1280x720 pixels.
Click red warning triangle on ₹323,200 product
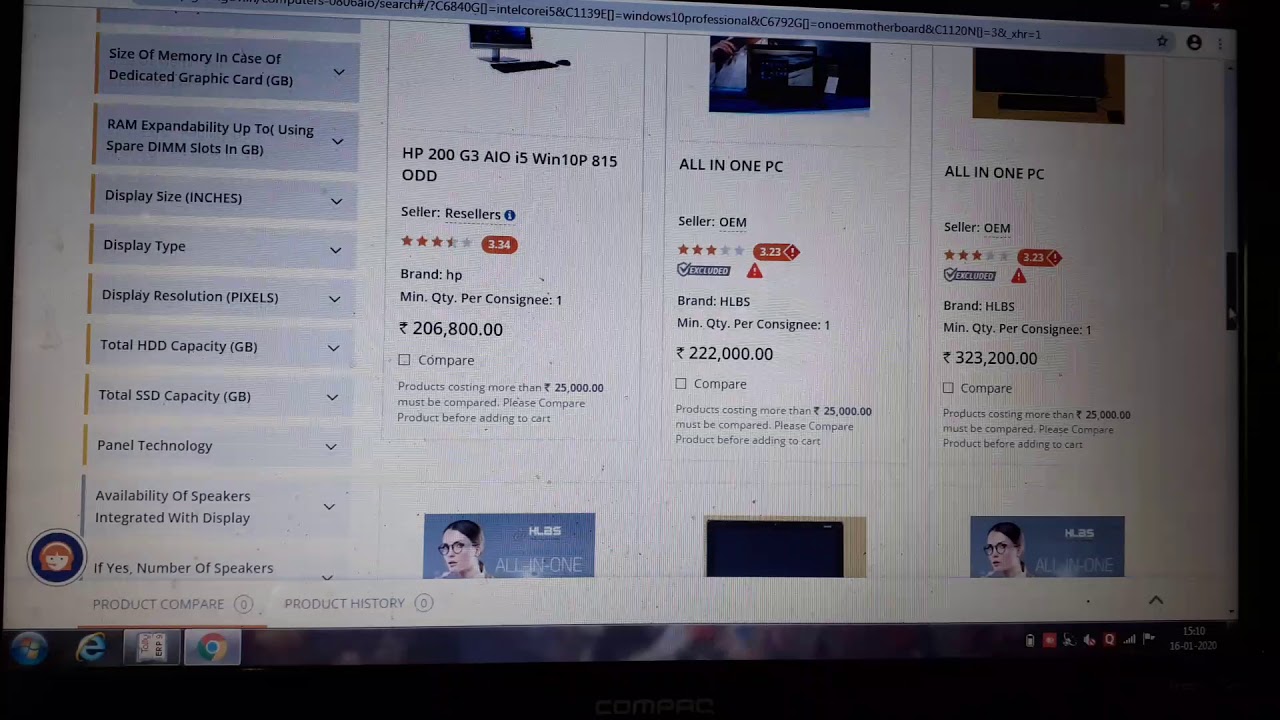1018,276
